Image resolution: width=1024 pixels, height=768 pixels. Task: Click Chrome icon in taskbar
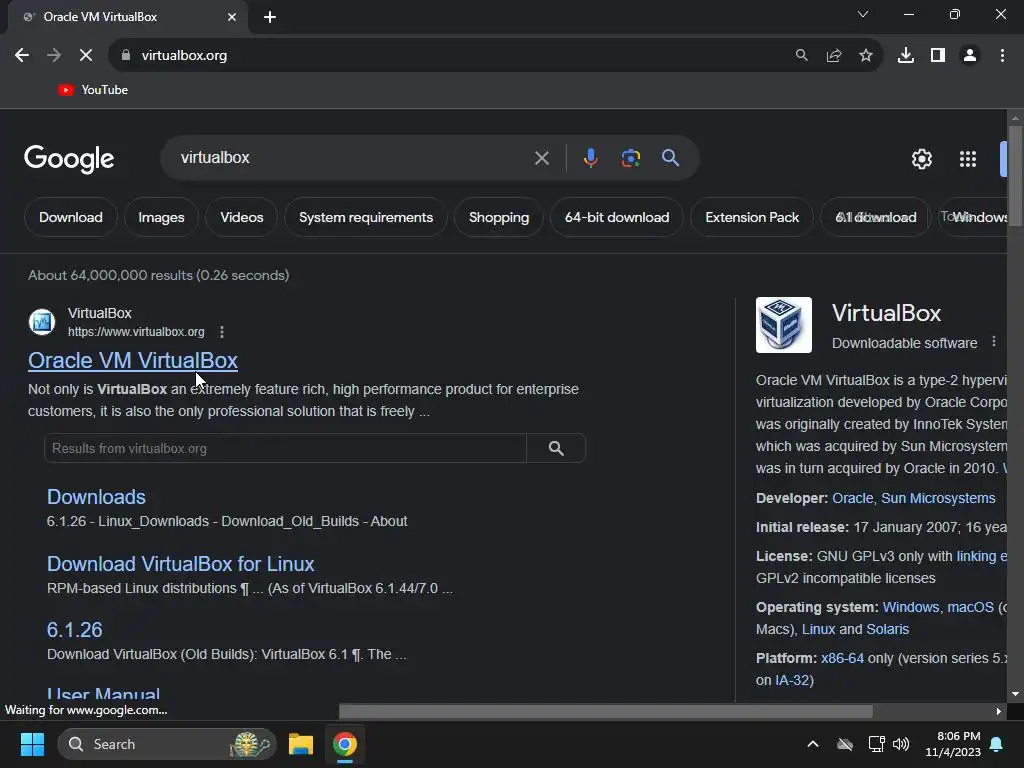point(345,744)
